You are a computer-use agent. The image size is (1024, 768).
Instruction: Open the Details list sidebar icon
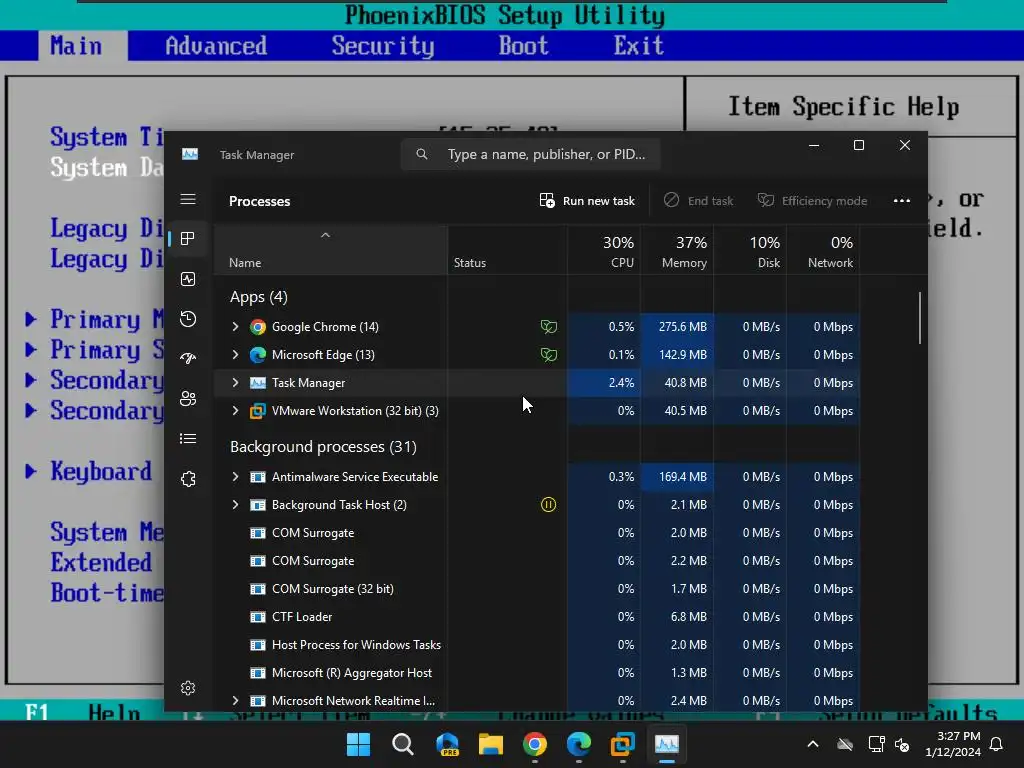pos(188,439)
